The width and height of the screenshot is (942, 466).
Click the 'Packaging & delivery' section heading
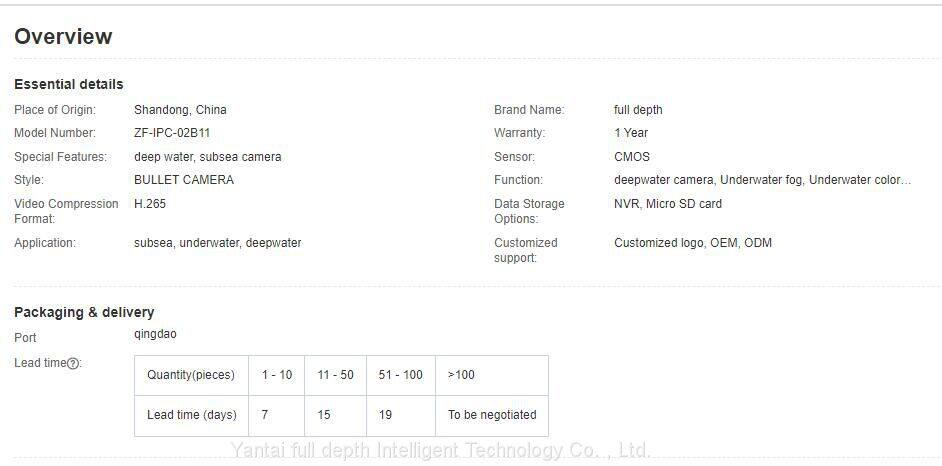pyautogui.click(x=84, y=312)
